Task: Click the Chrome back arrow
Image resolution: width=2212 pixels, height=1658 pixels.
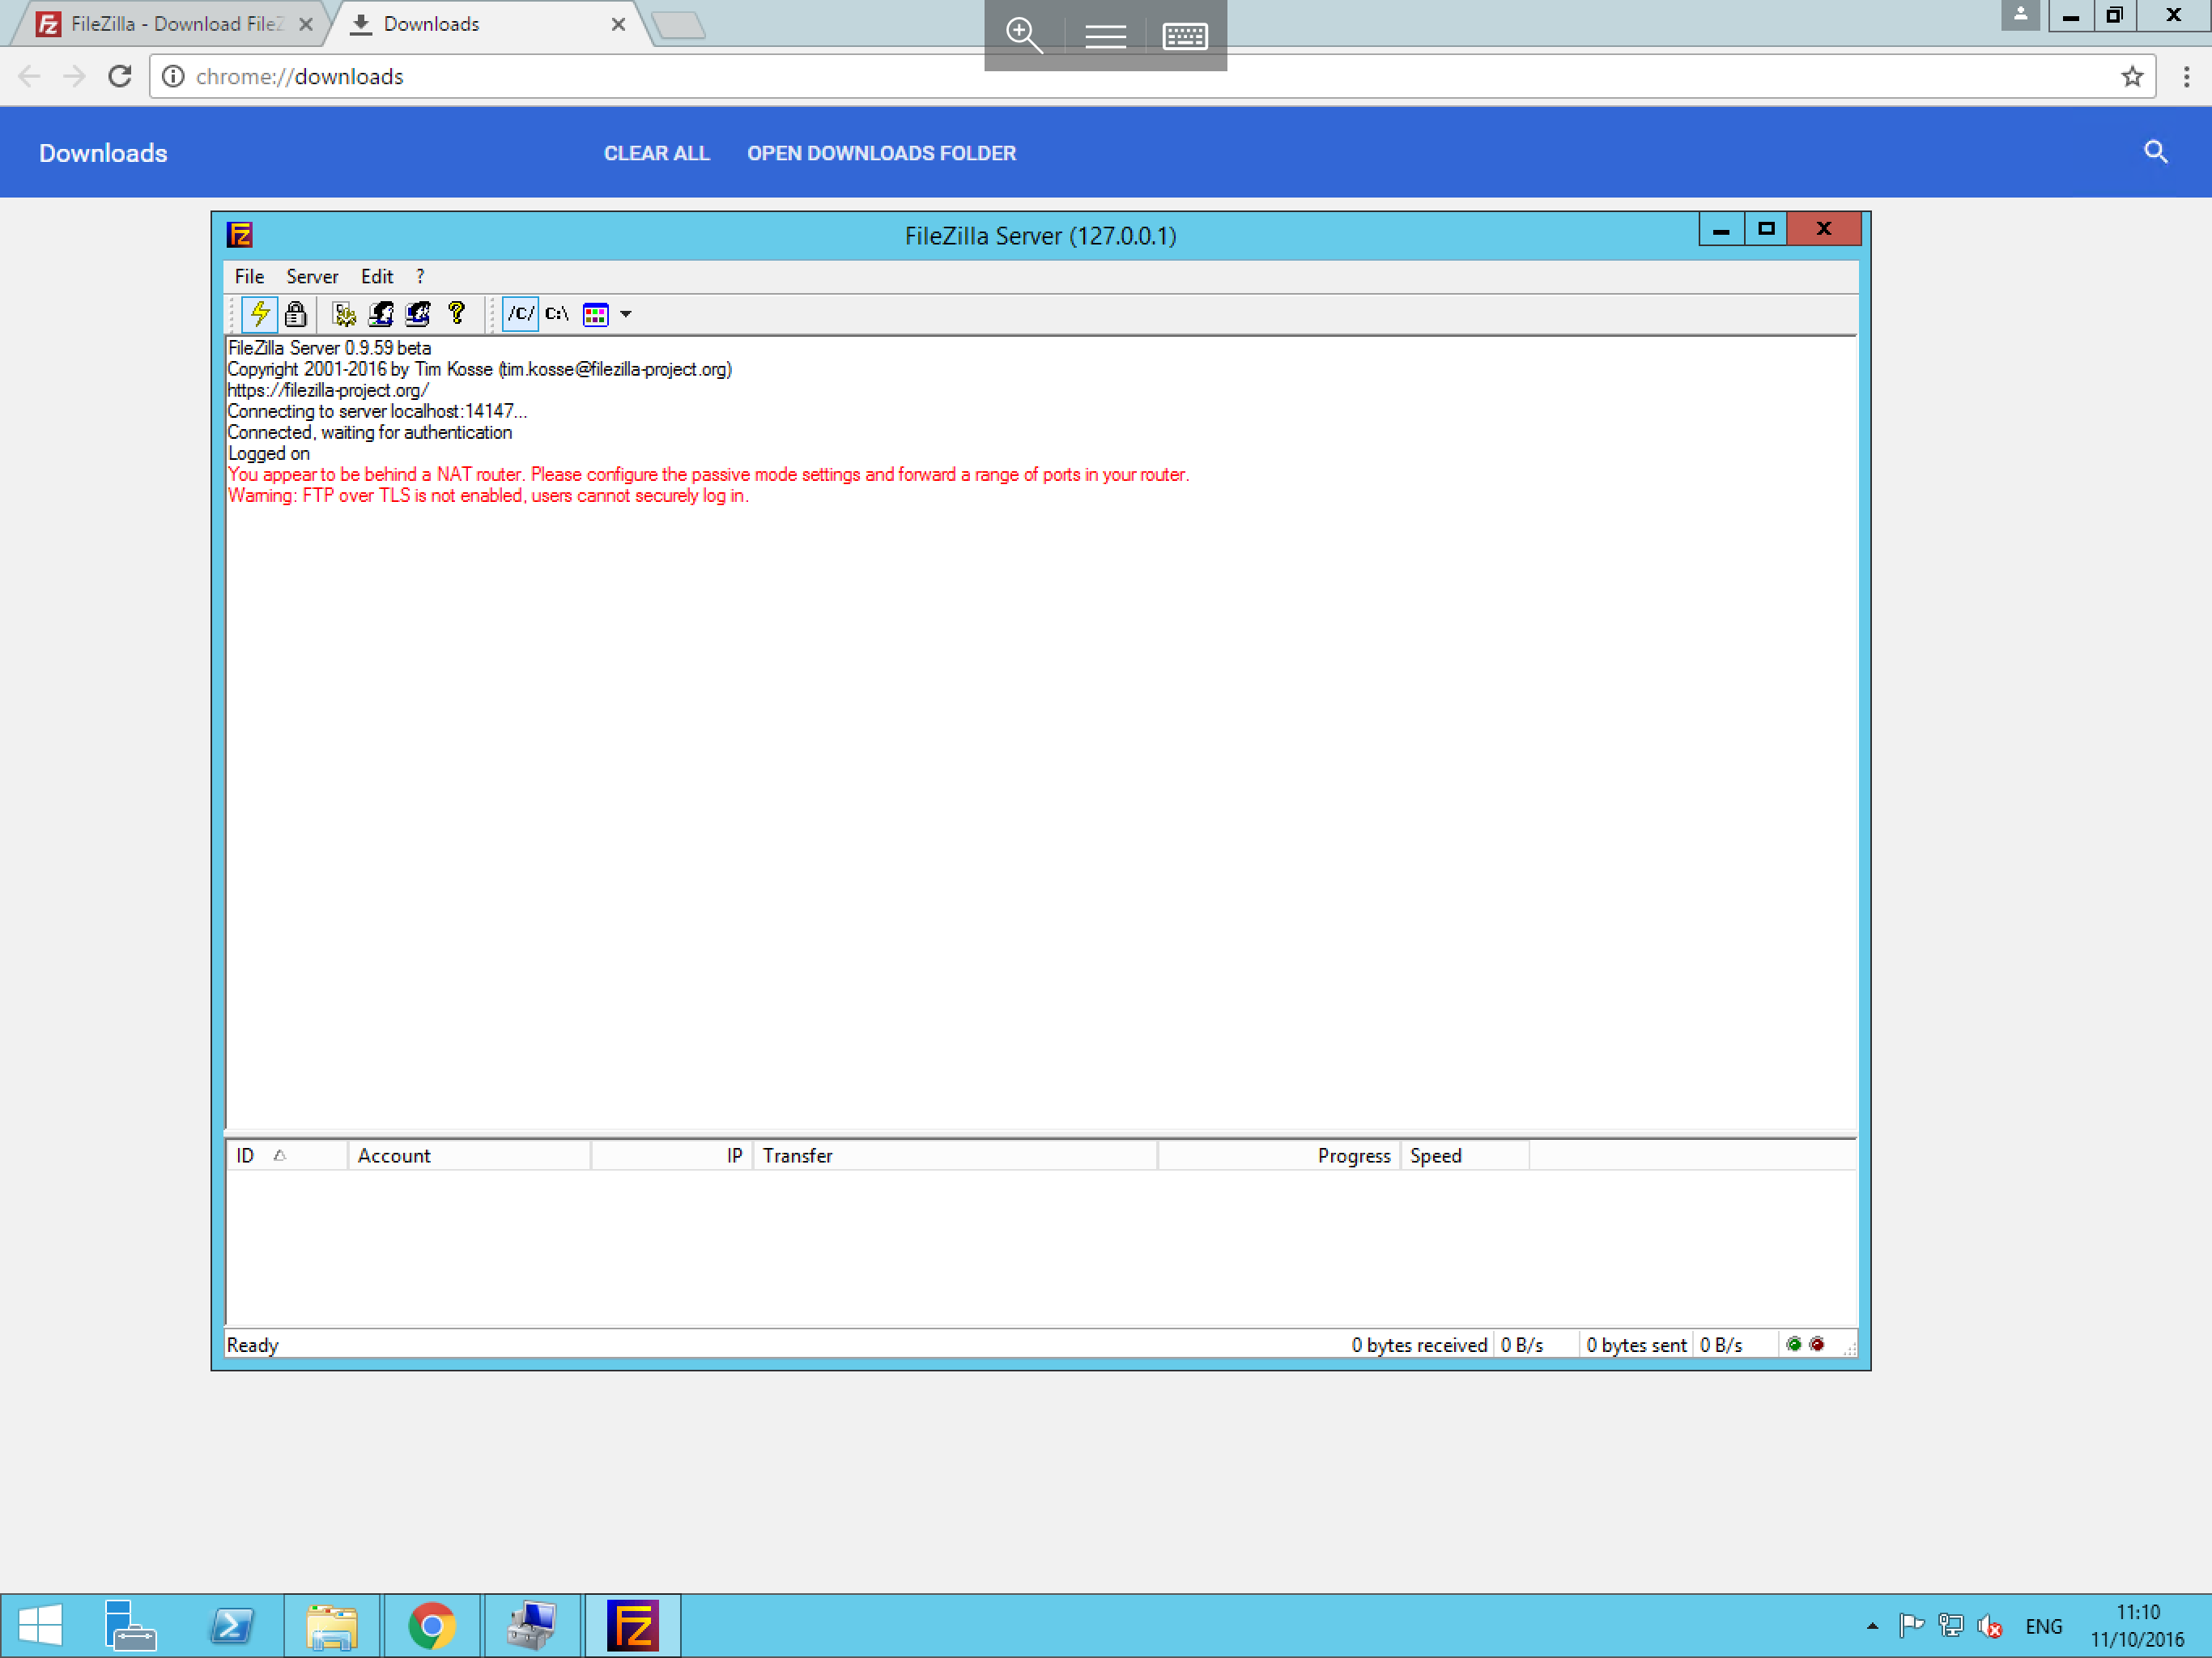Action: click(29, 76)
